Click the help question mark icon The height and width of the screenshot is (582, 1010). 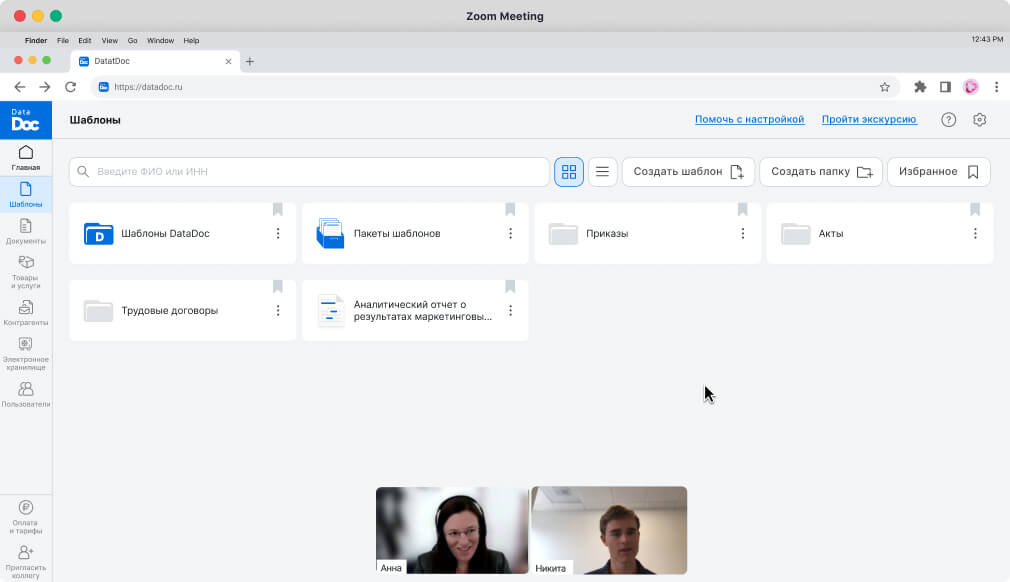(x=949, y=120)
